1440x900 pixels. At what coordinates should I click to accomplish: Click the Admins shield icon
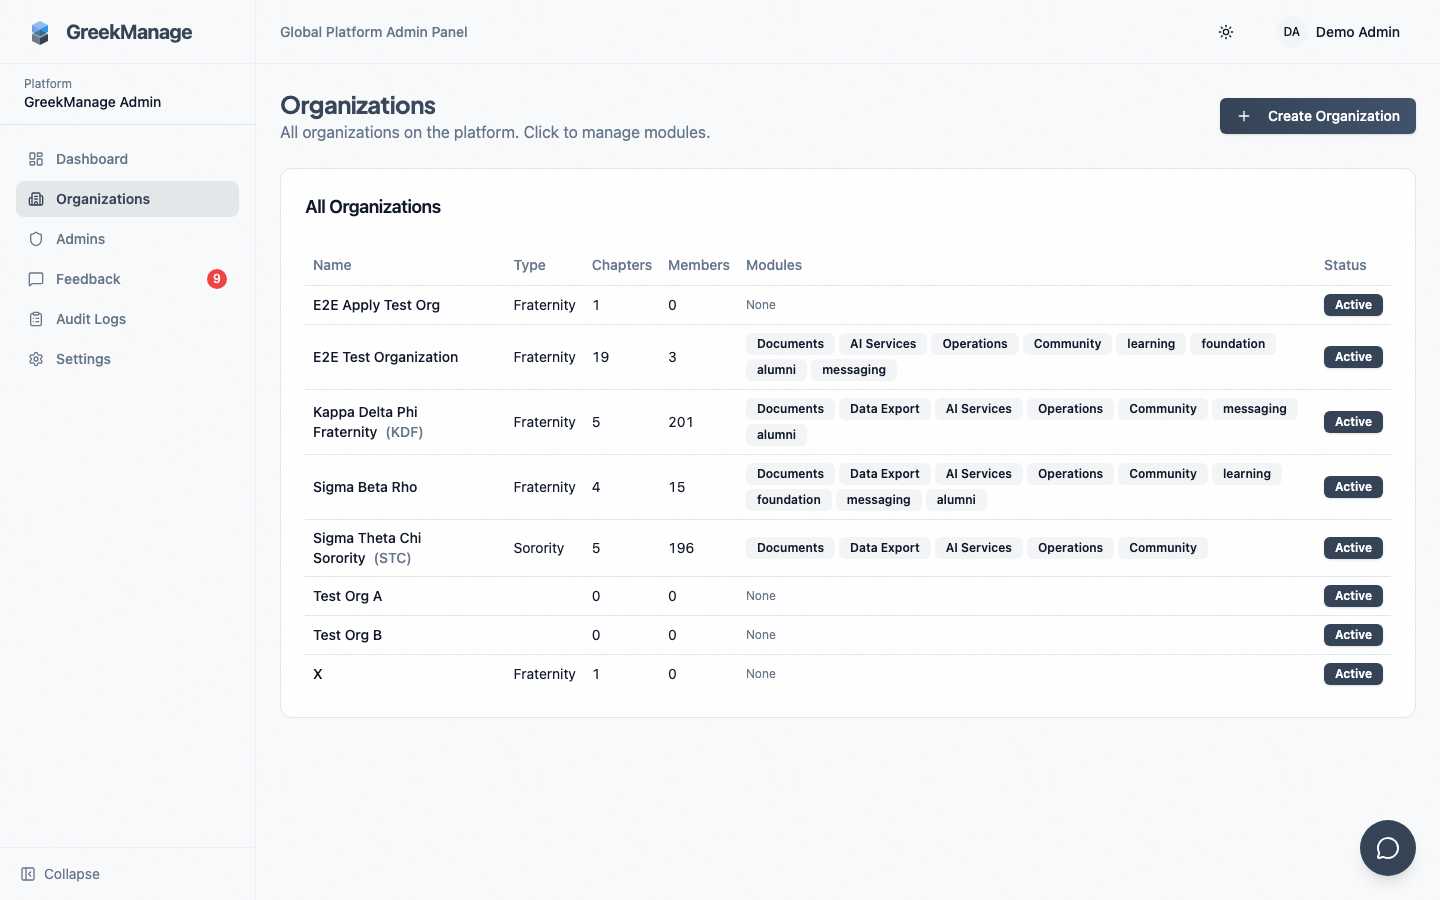click(x=36, y=239)
